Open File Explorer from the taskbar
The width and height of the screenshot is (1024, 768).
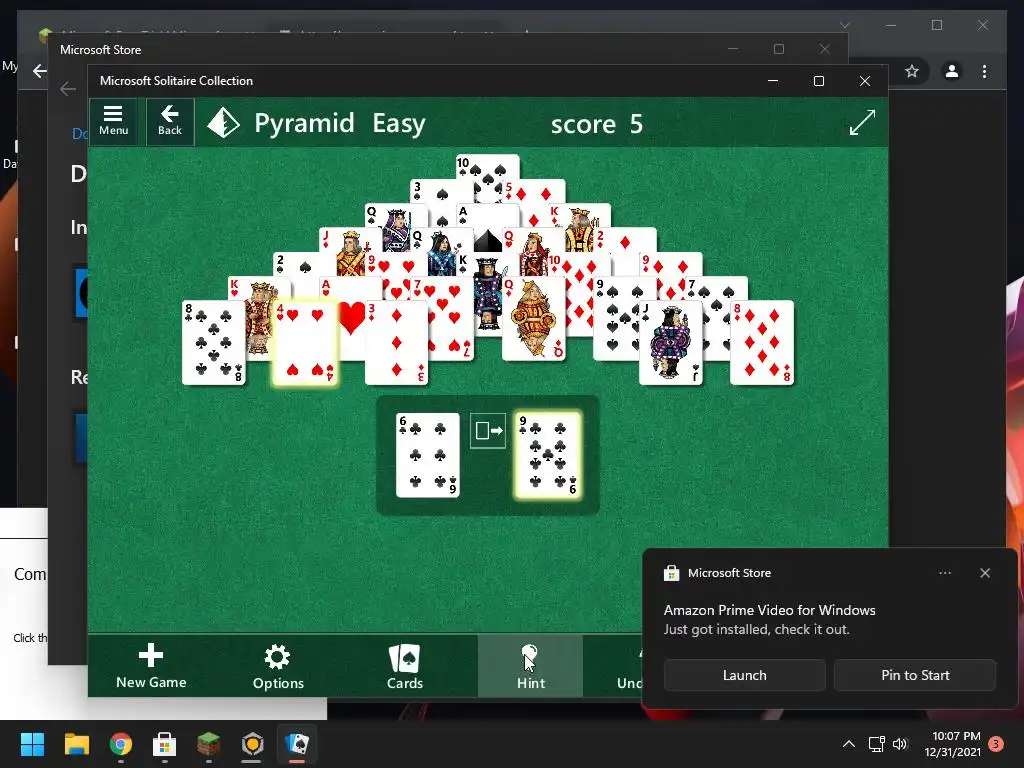[76, 744]
